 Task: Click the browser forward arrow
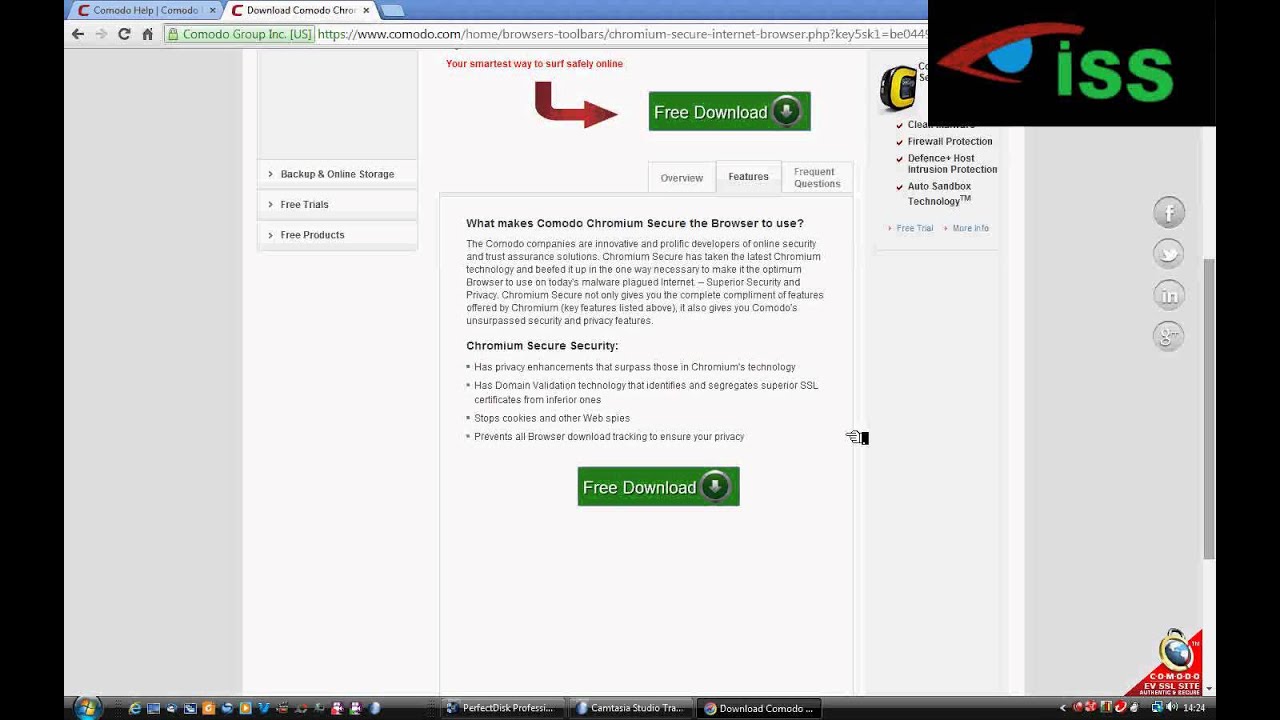point(101,34)
